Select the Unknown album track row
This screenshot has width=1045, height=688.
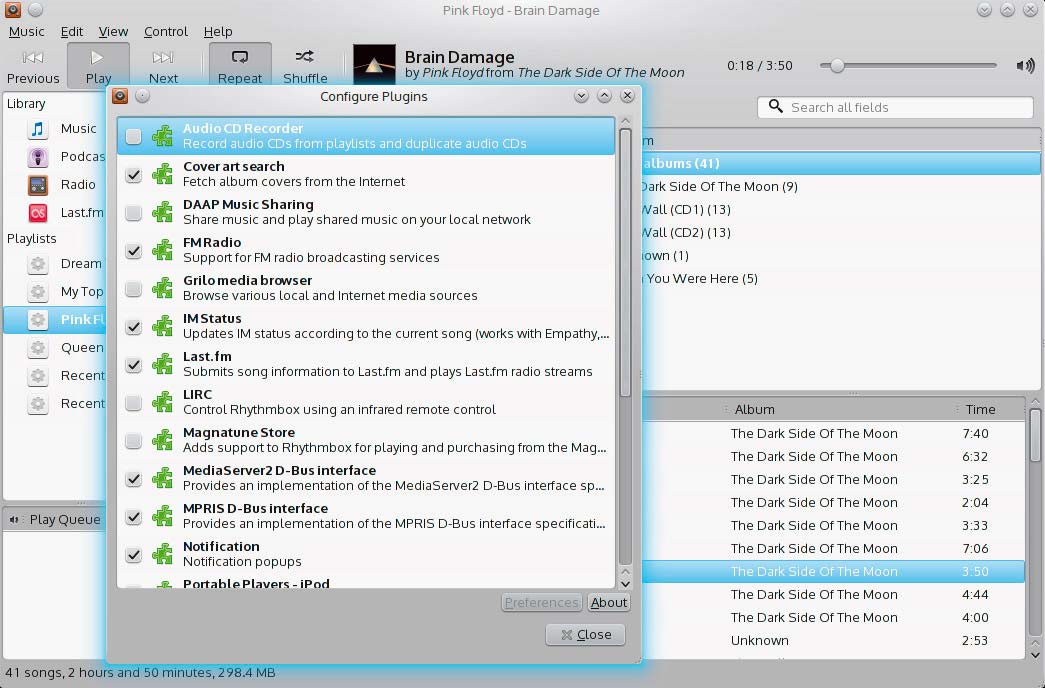(x=833, y=641)
